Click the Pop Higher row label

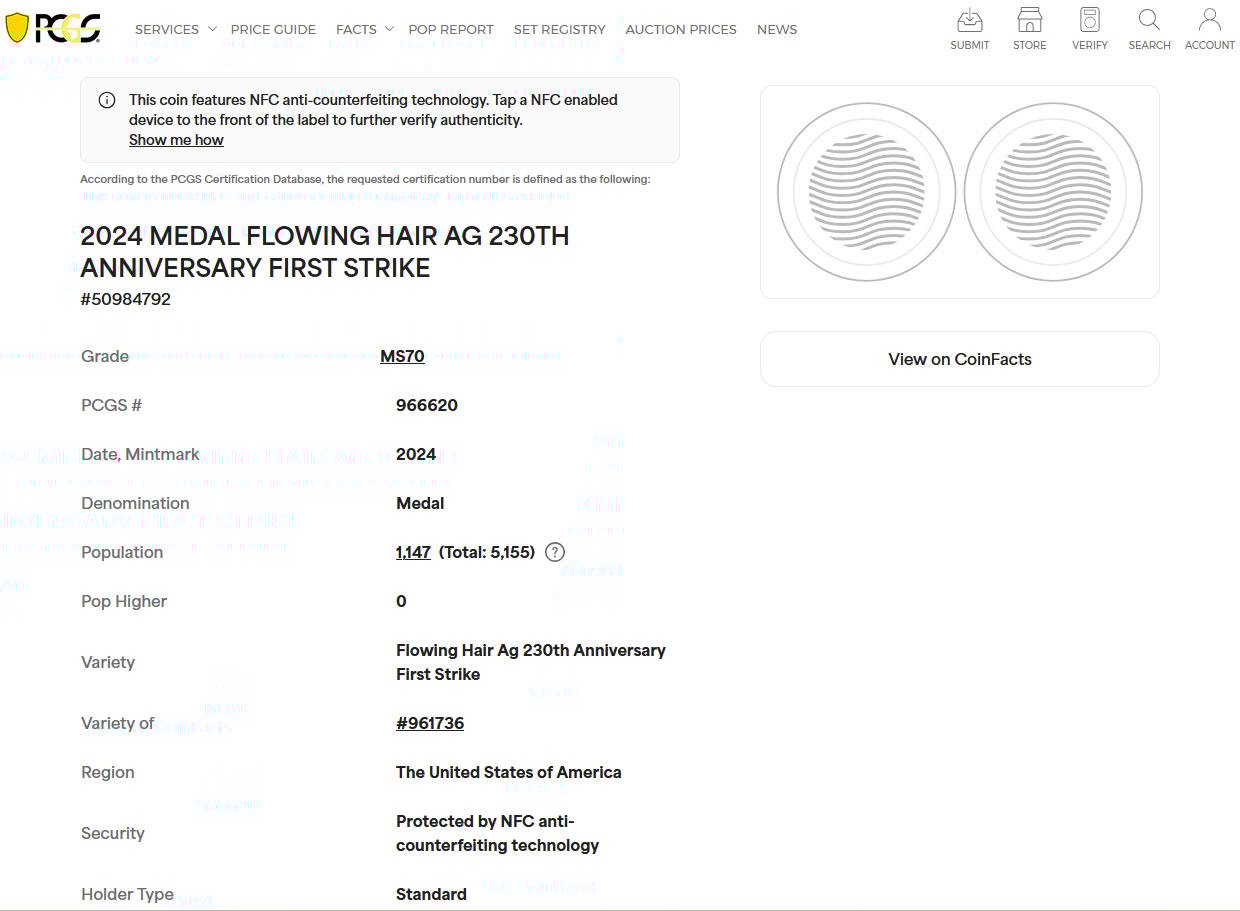pyautogui.click(x=124, y=601)
